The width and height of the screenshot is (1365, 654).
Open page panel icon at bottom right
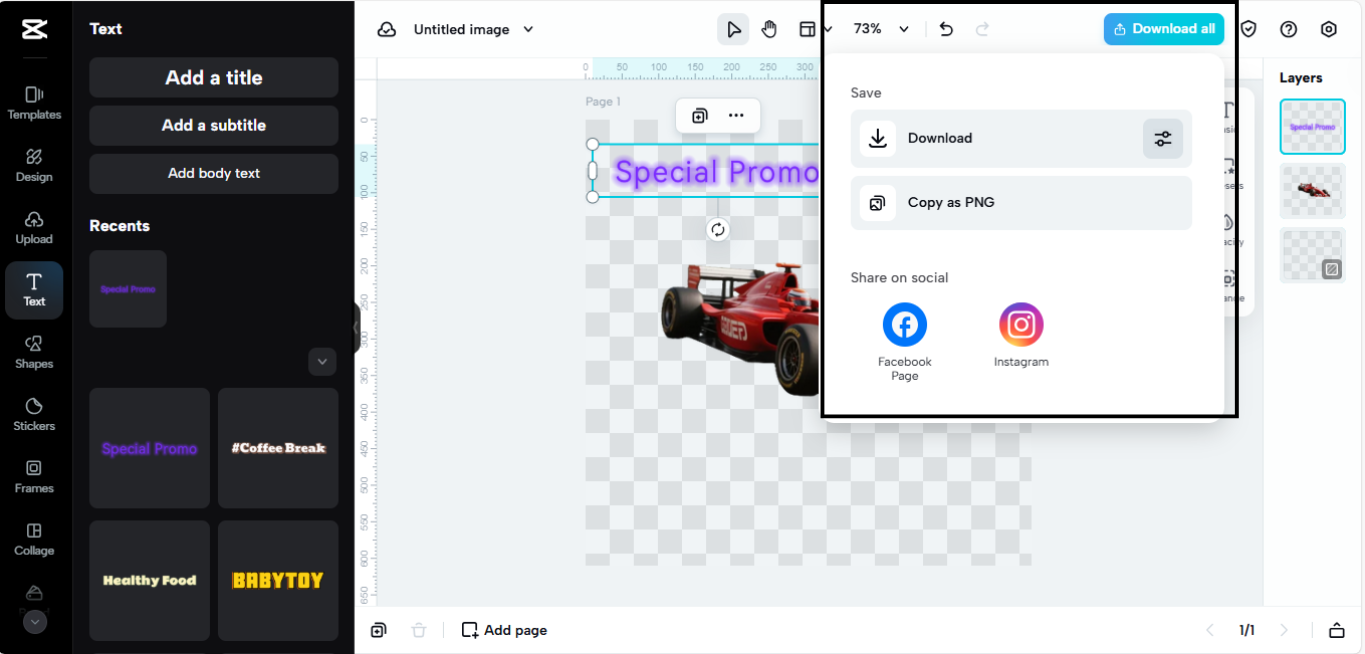tap(1336, 630)
